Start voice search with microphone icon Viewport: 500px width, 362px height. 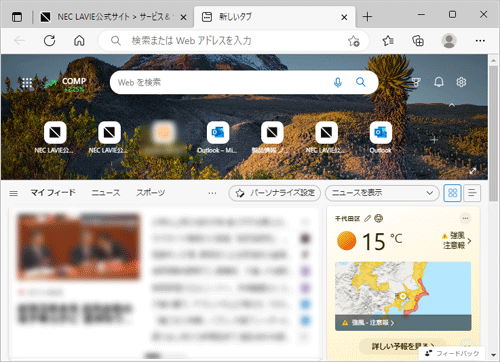pyautogui.click(x=338, y=82)
